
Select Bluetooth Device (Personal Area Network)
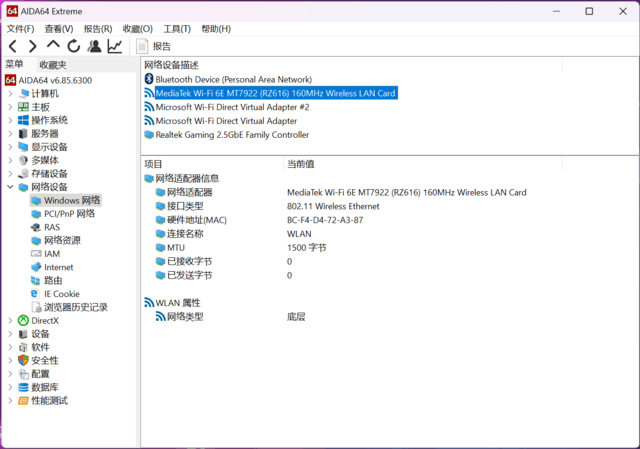pos(233,80)
